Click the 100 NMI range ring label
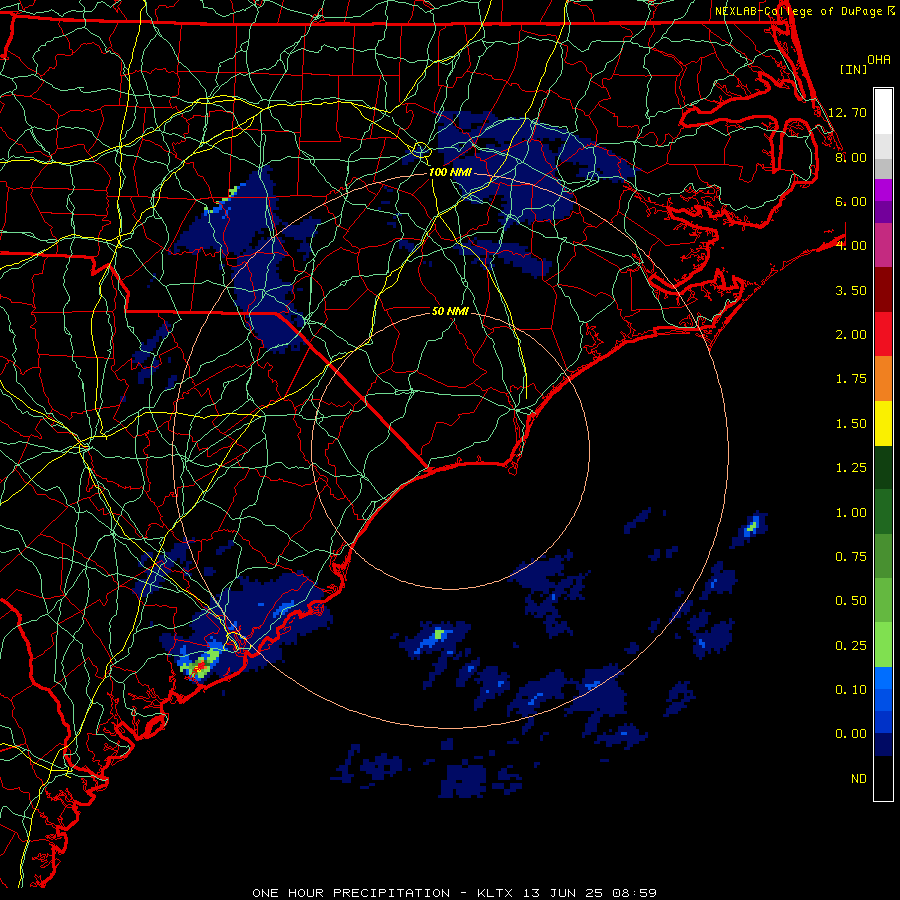Image resolution: width=900 pixels, height=900 pixels. tap(450, 172)
